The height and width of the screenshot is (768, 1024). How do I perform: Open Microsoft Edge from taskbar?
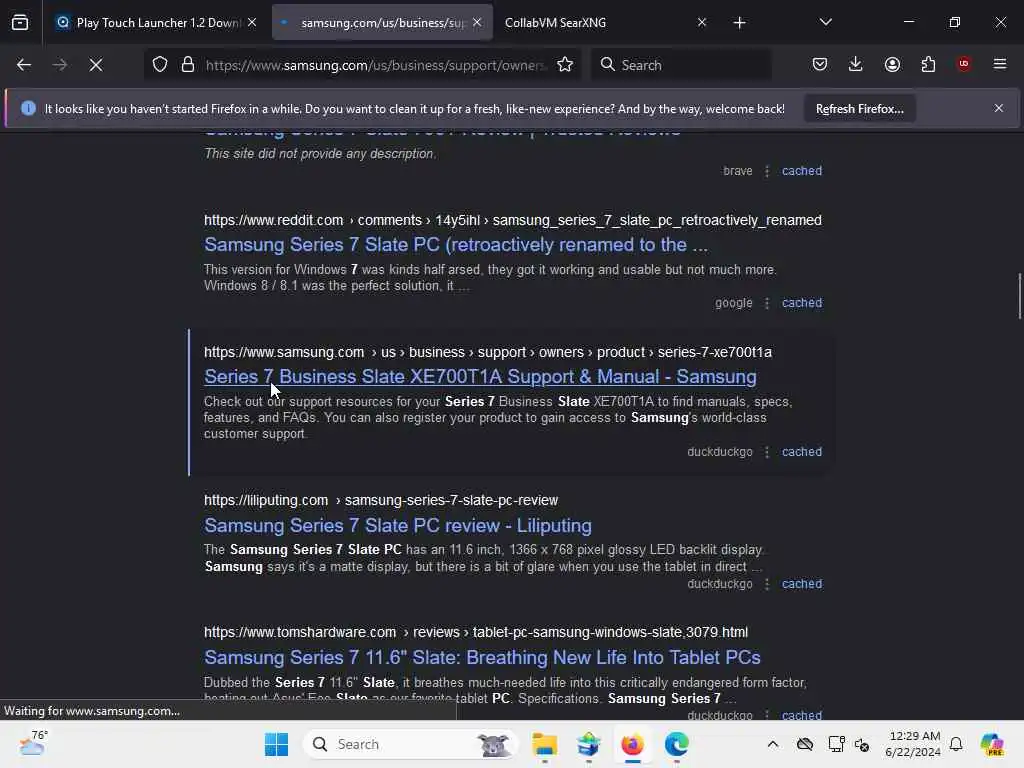point(677,744)
